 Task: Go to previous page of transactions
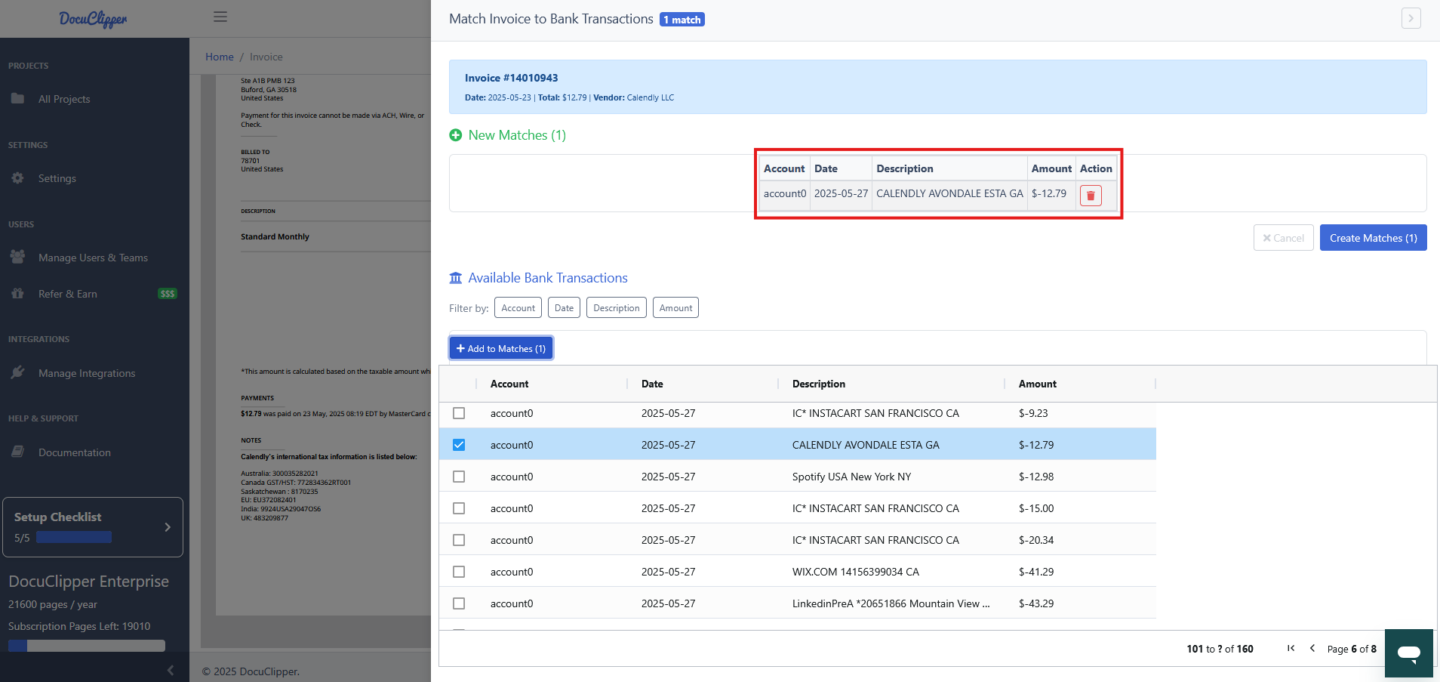(x=1313, y=649)
